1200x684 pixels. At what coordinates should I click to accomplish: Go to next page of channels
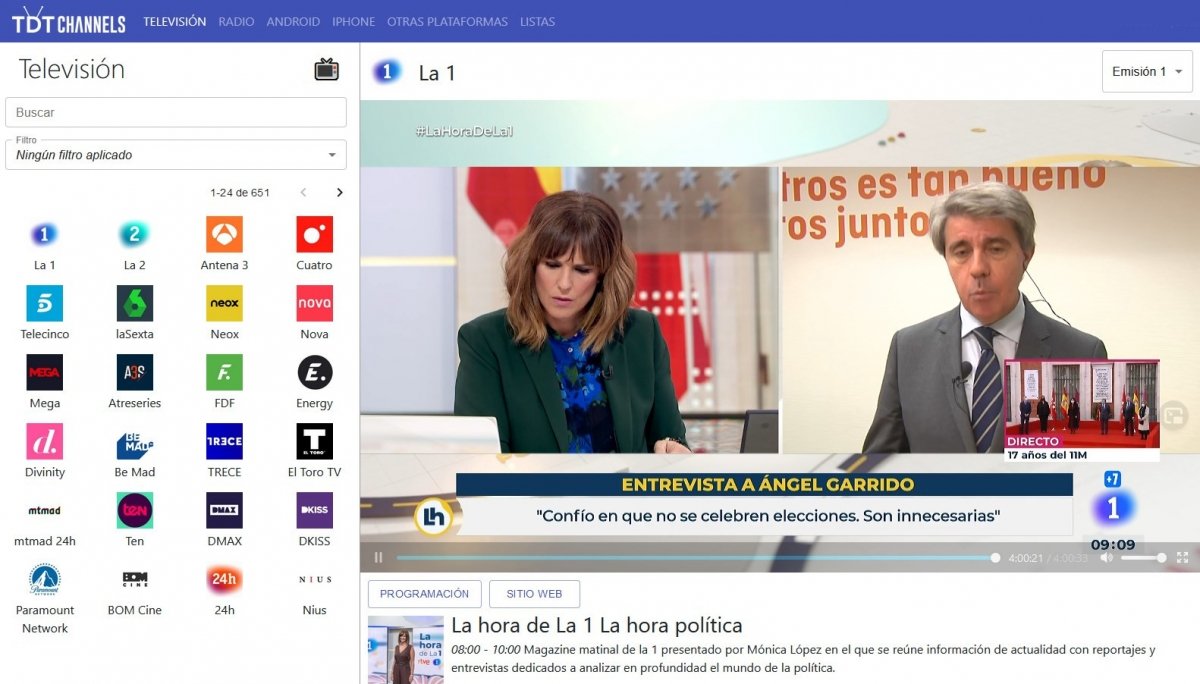pyautogui.click(x=339, y=193)
